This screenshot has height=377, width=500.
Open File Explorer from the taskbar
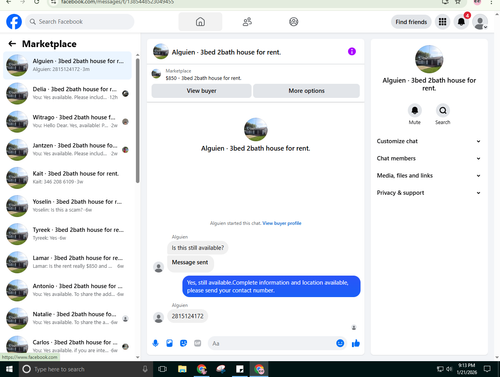click(x=182, y=369)
